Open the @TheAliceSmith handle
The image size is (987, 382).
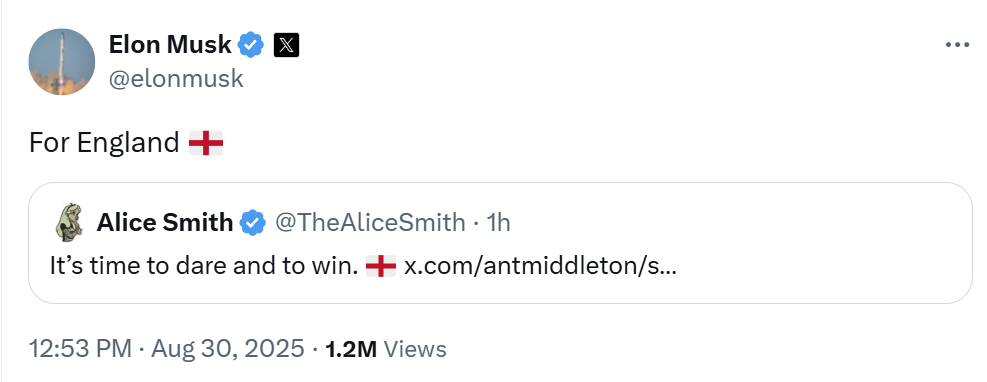[370, 222]
